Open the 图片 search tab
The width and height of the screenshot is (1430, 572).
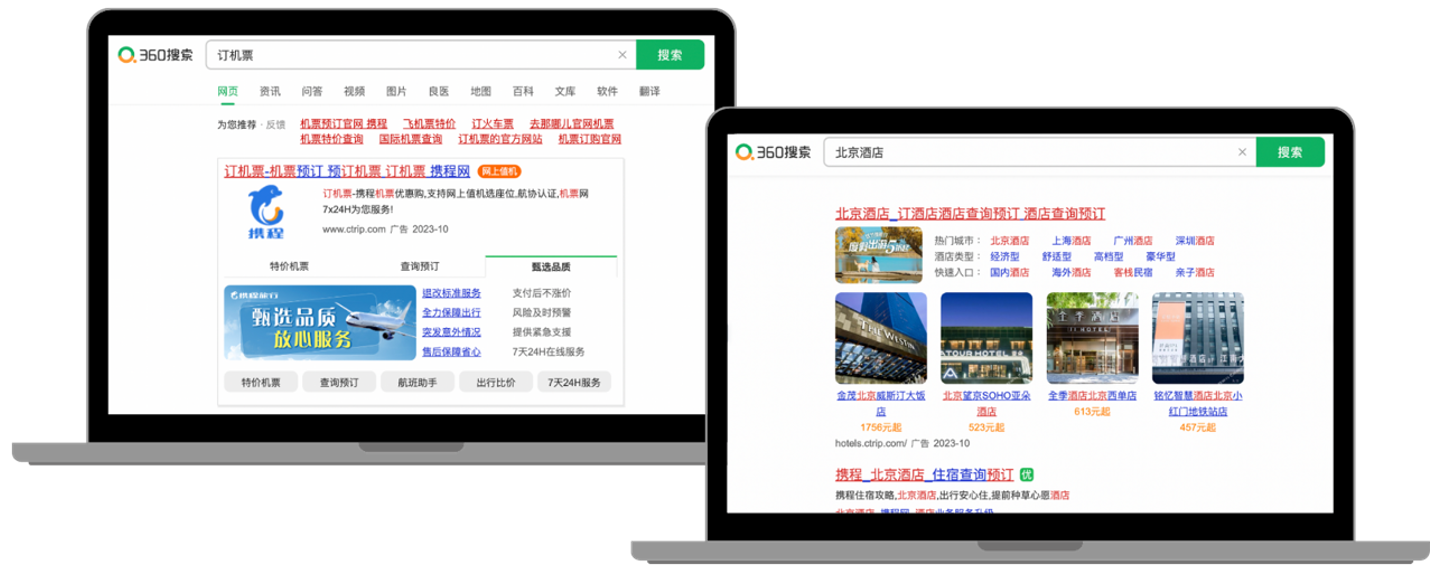pos(396,91)
